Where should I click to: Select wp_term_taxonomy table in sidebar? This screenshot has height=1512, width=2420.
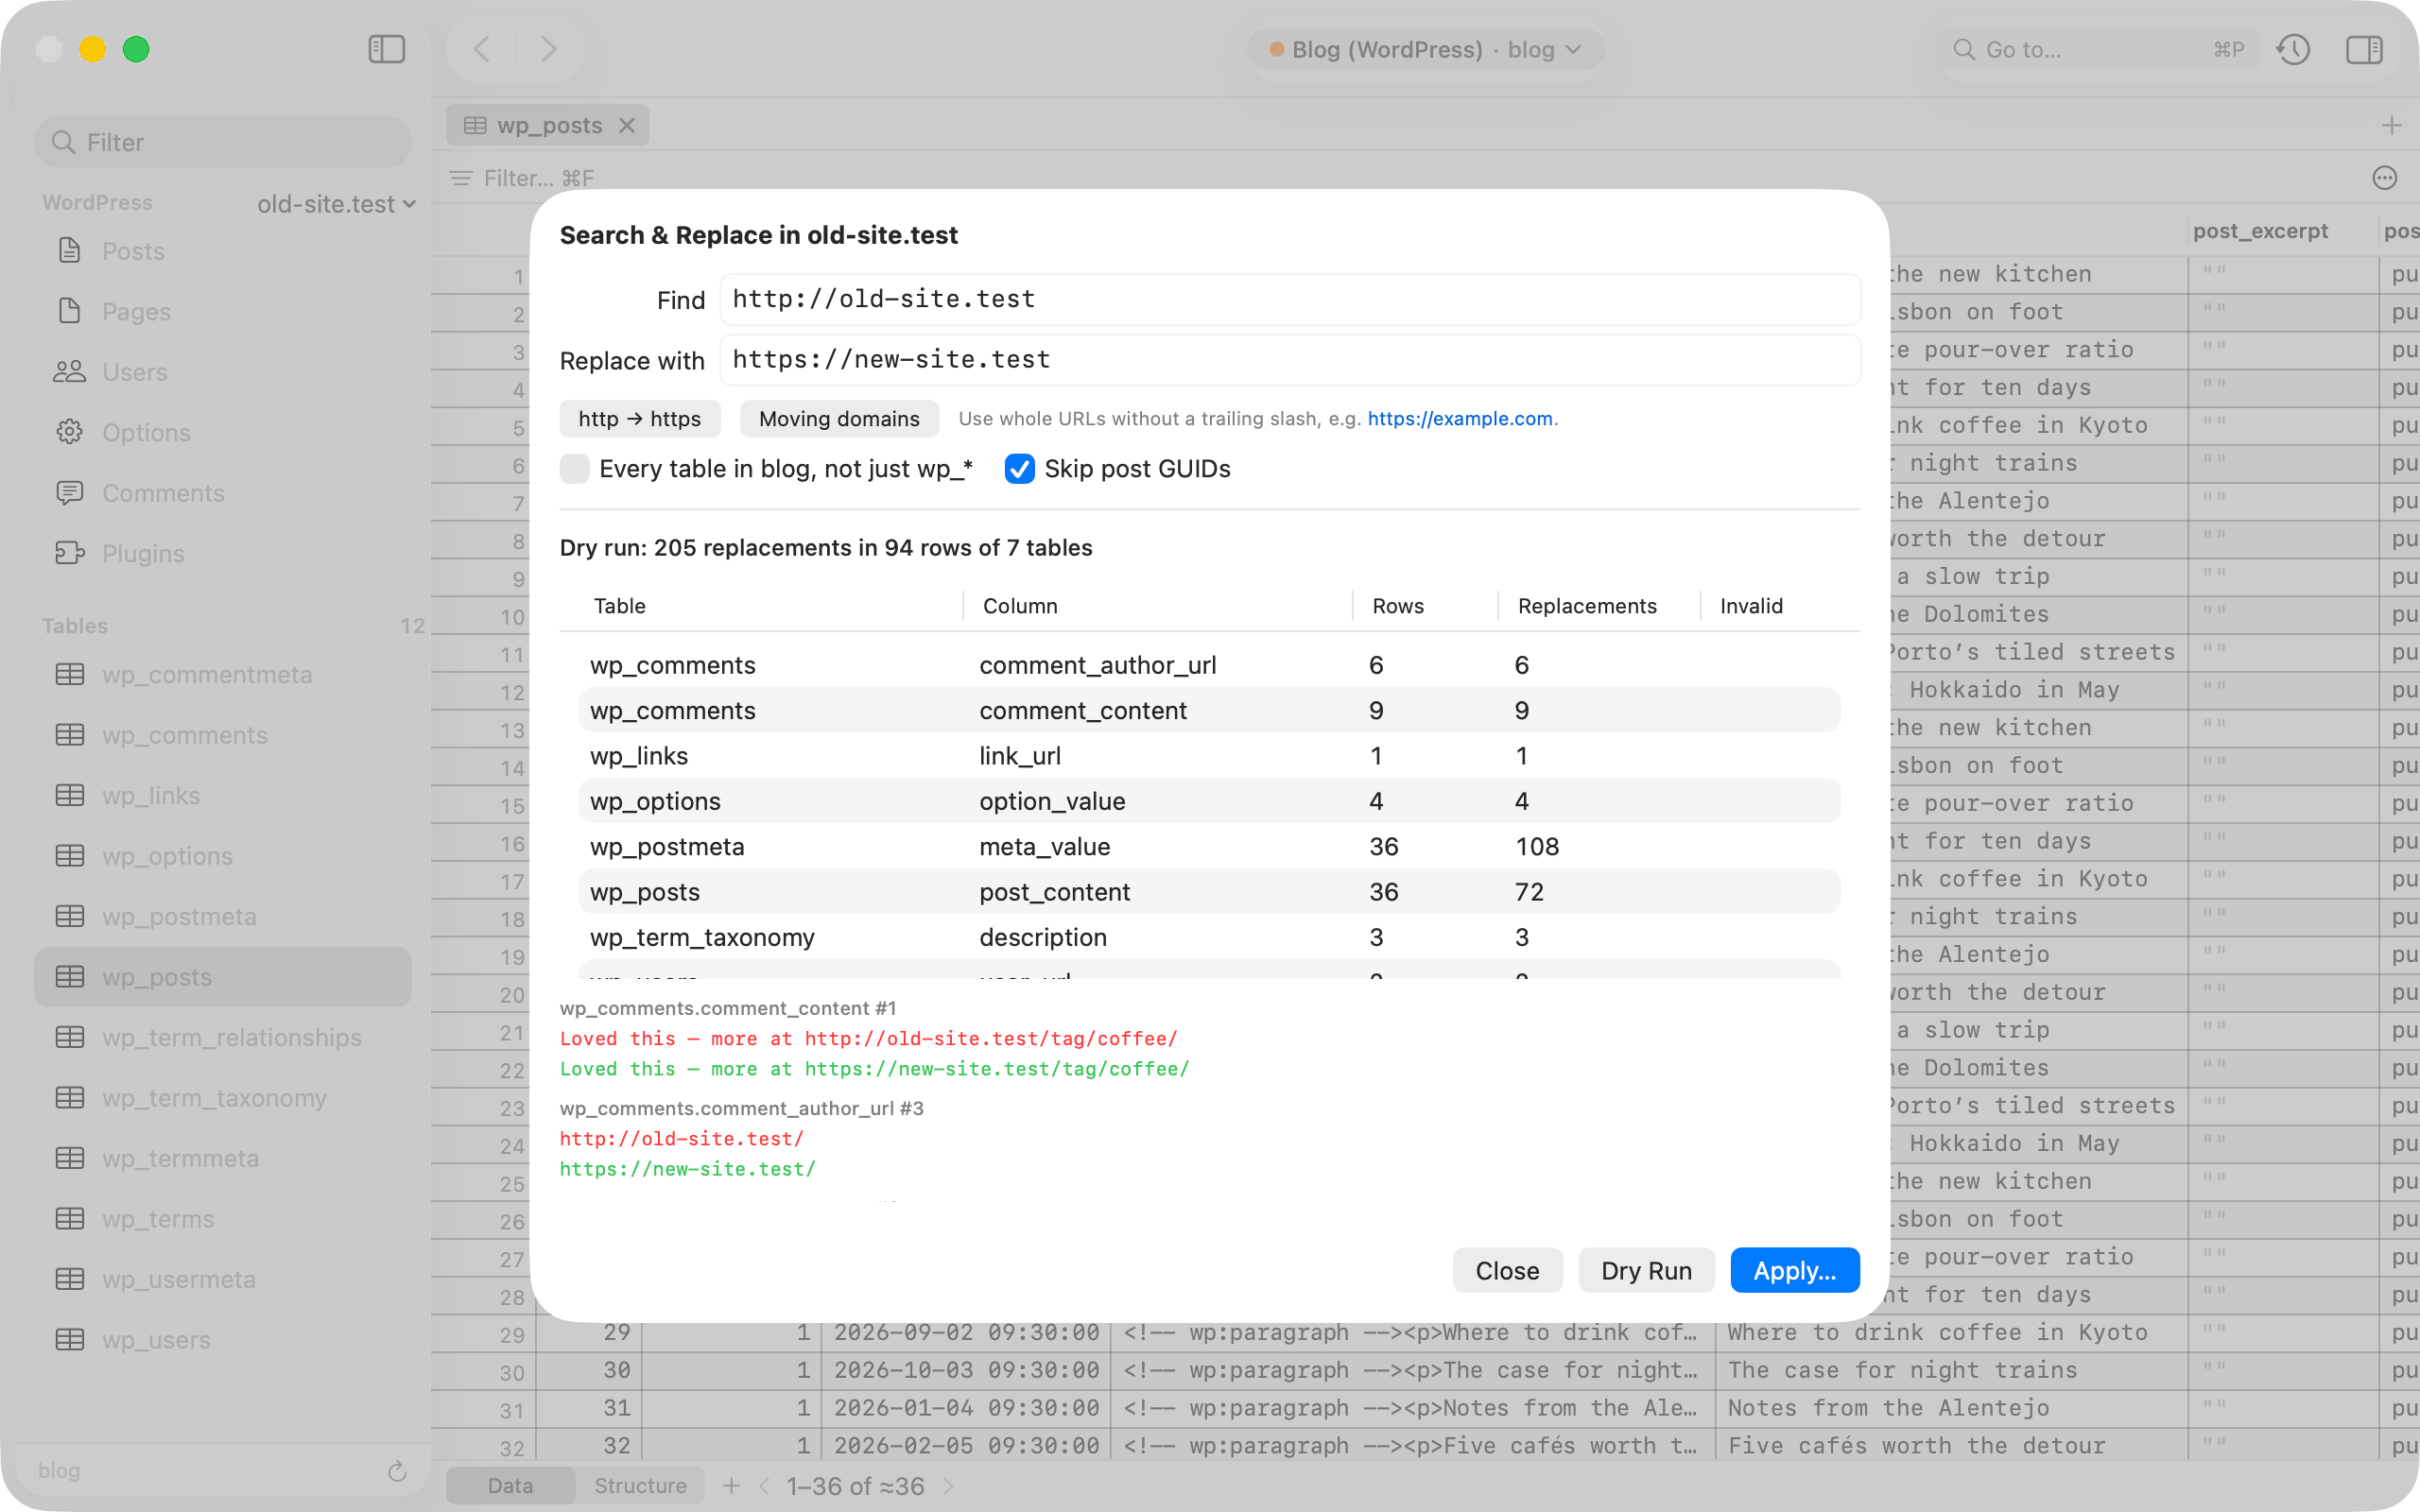tap(222, 1098)
